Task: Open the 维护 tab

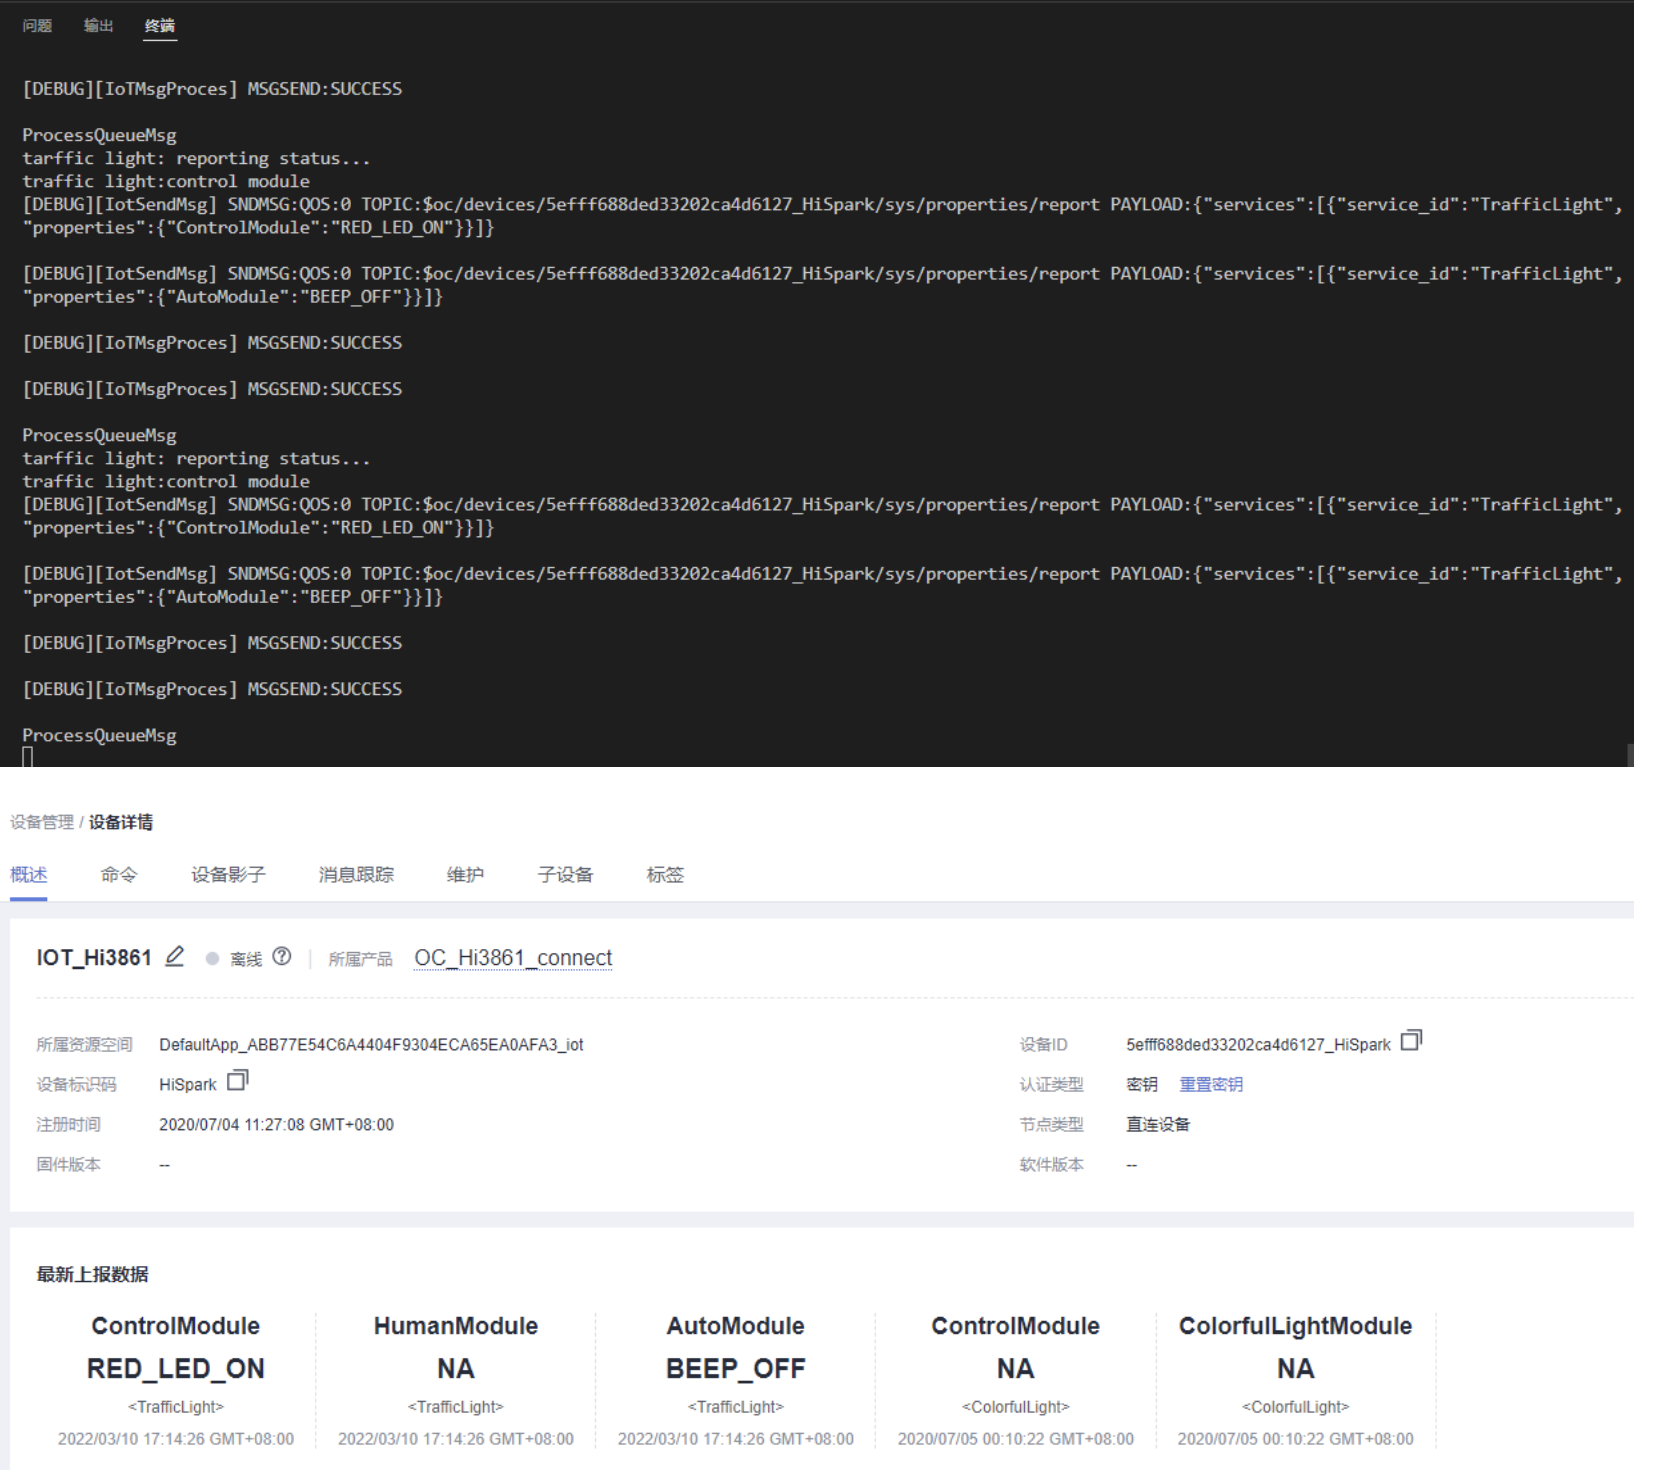Action: pos(465,875)
